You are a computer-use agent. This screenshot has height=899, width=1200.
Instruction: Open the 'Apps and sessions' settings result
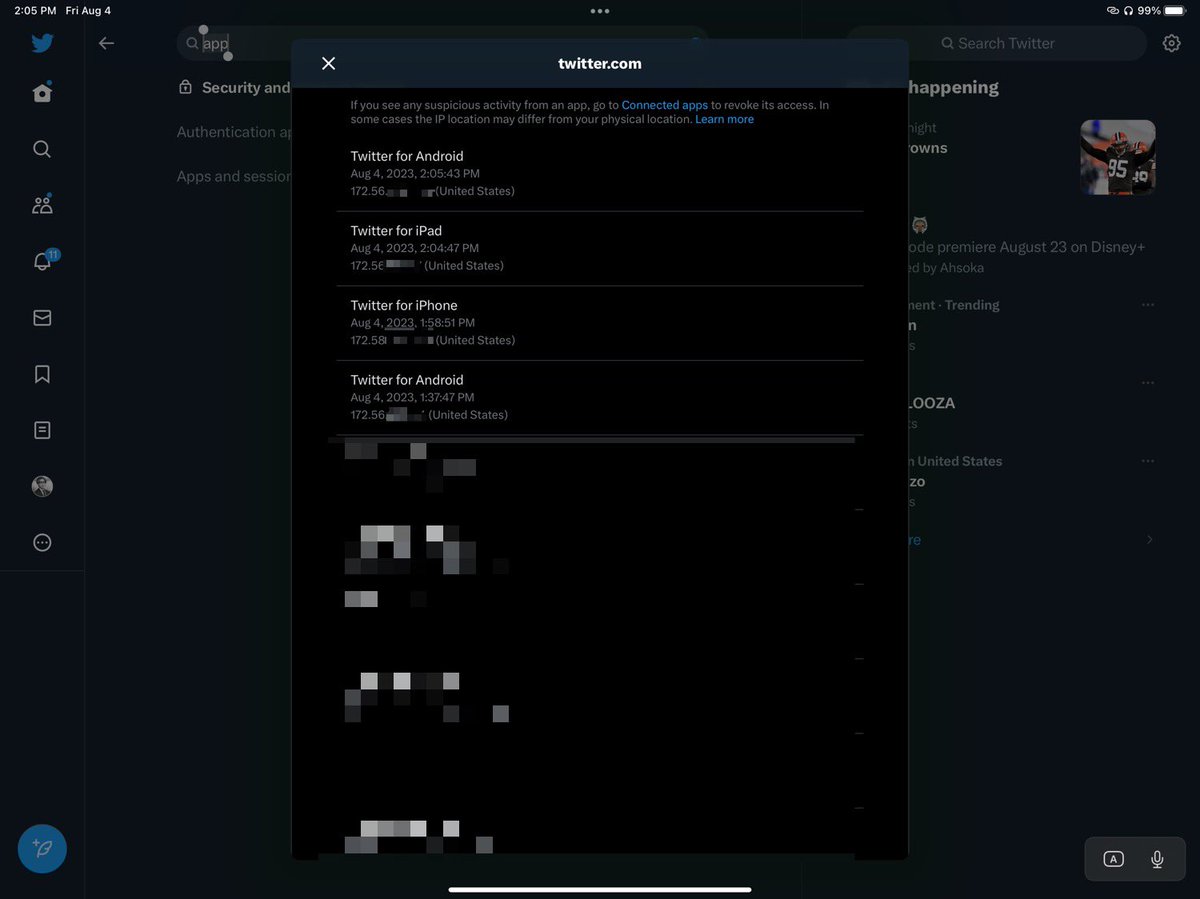pyautogui.click(x=234, y=176)
